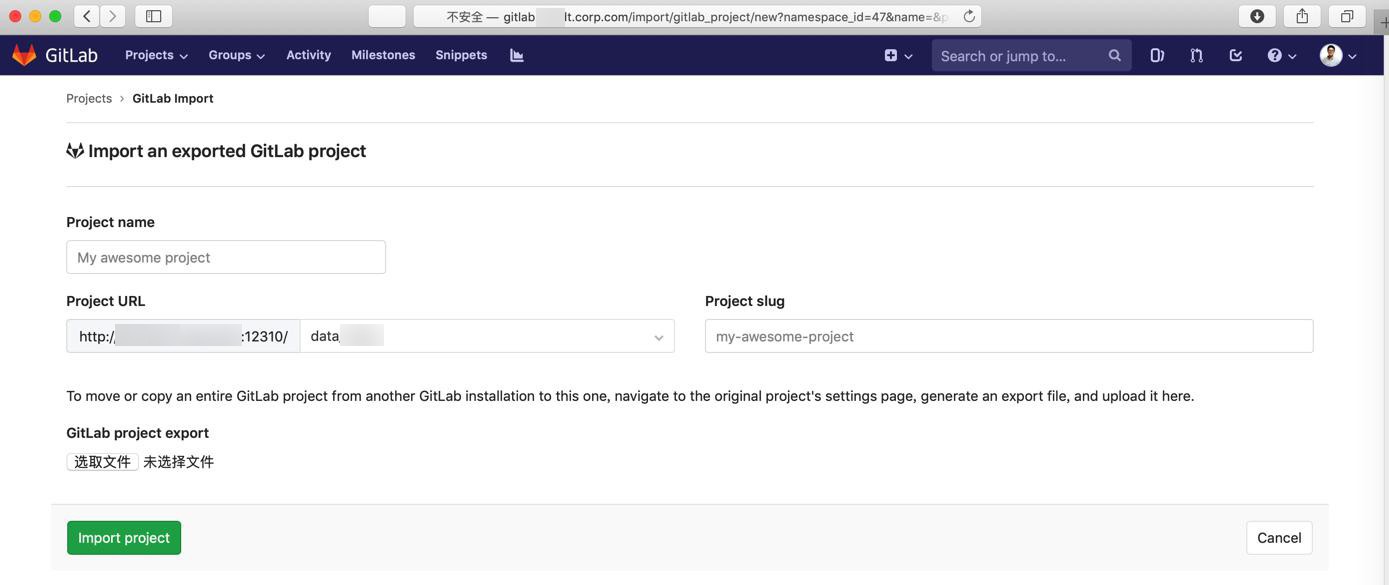
Task: Click the 'To move or copy' instruction text
Action: pyautogui.click(x=630, y=396)
